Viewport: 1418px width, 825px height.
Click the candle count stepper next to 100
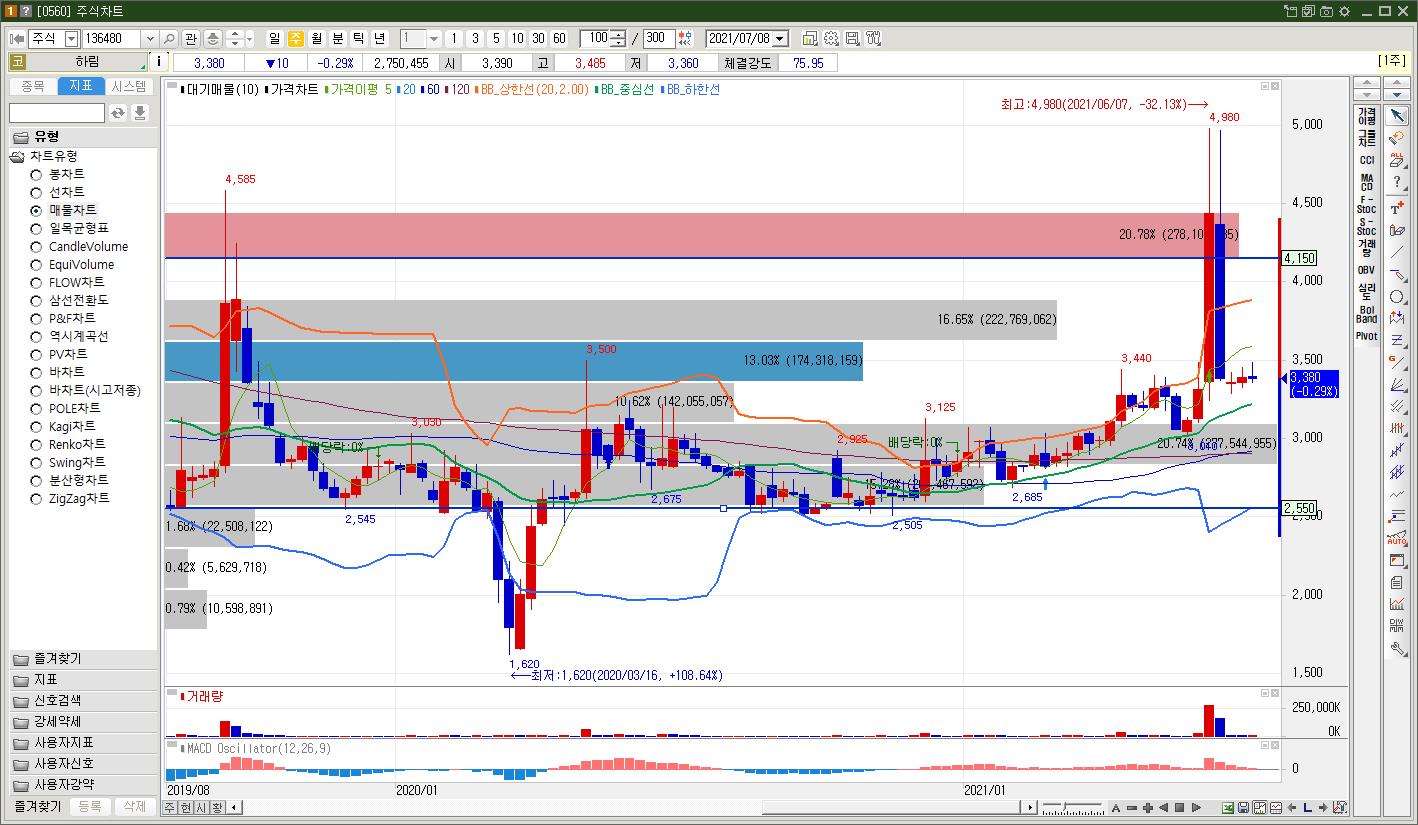619,39
